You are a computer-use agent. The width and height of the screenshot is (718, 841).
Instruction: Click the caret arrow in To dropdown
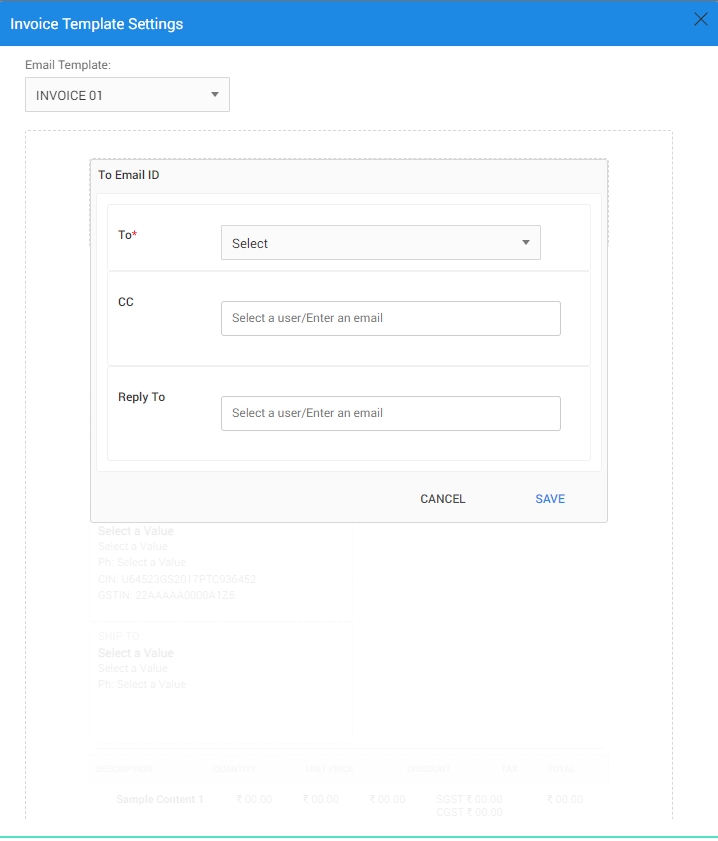click(x=526, y=243)
